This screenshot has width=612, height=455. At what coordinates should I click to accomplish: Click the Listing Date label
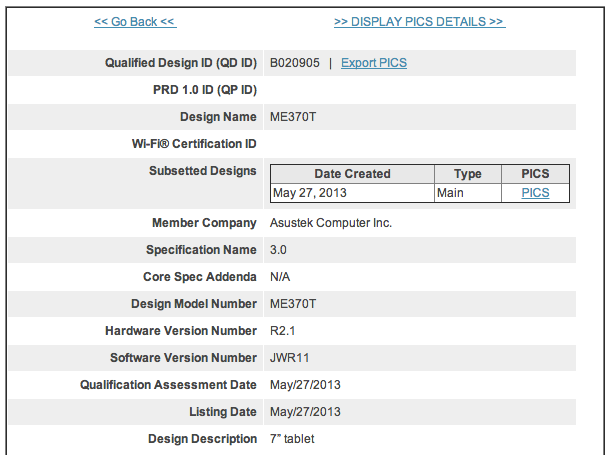[x=223, y=412]
